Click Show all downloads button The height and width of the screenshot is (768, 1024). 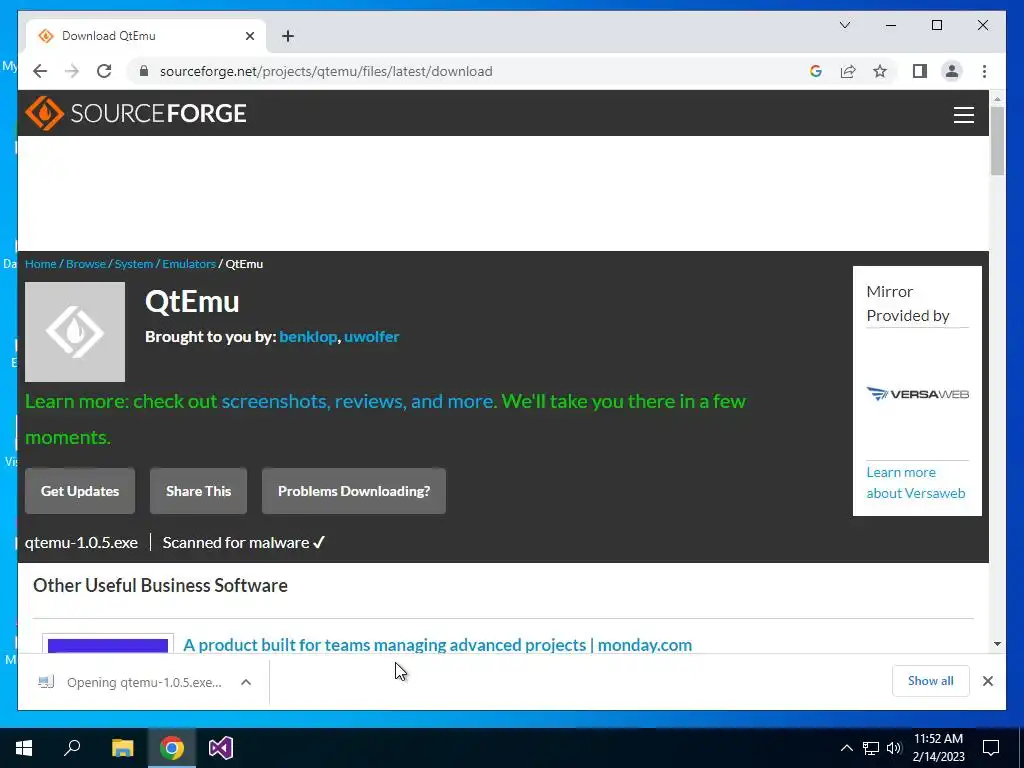click(x=931, y=681)
